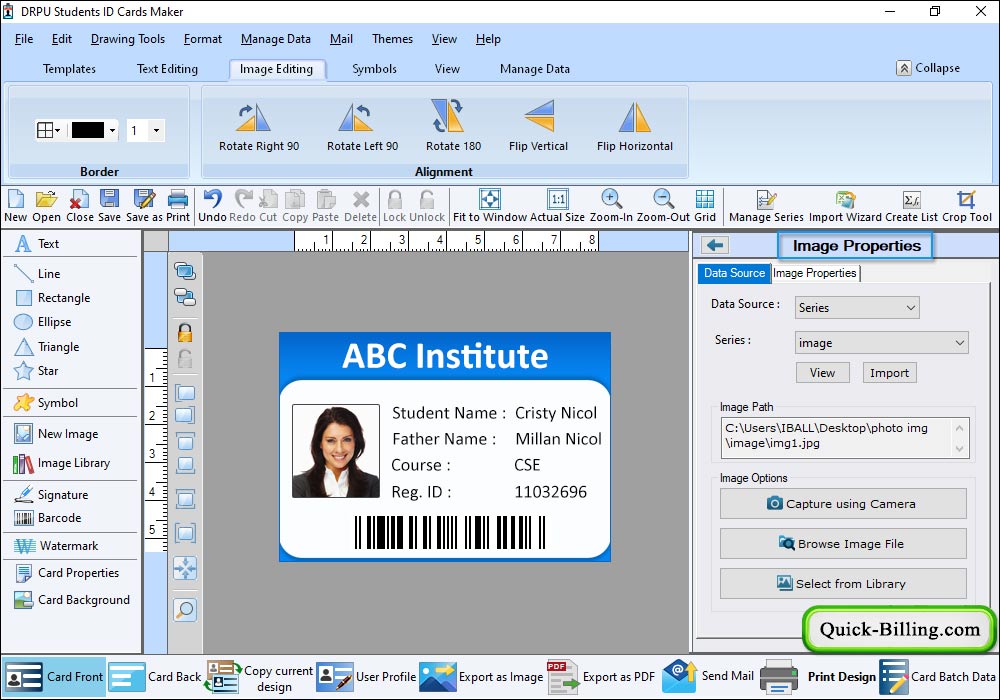Click the Save as toolbar icon
This screenshot has width=1000, height=700.
point(144,206)
